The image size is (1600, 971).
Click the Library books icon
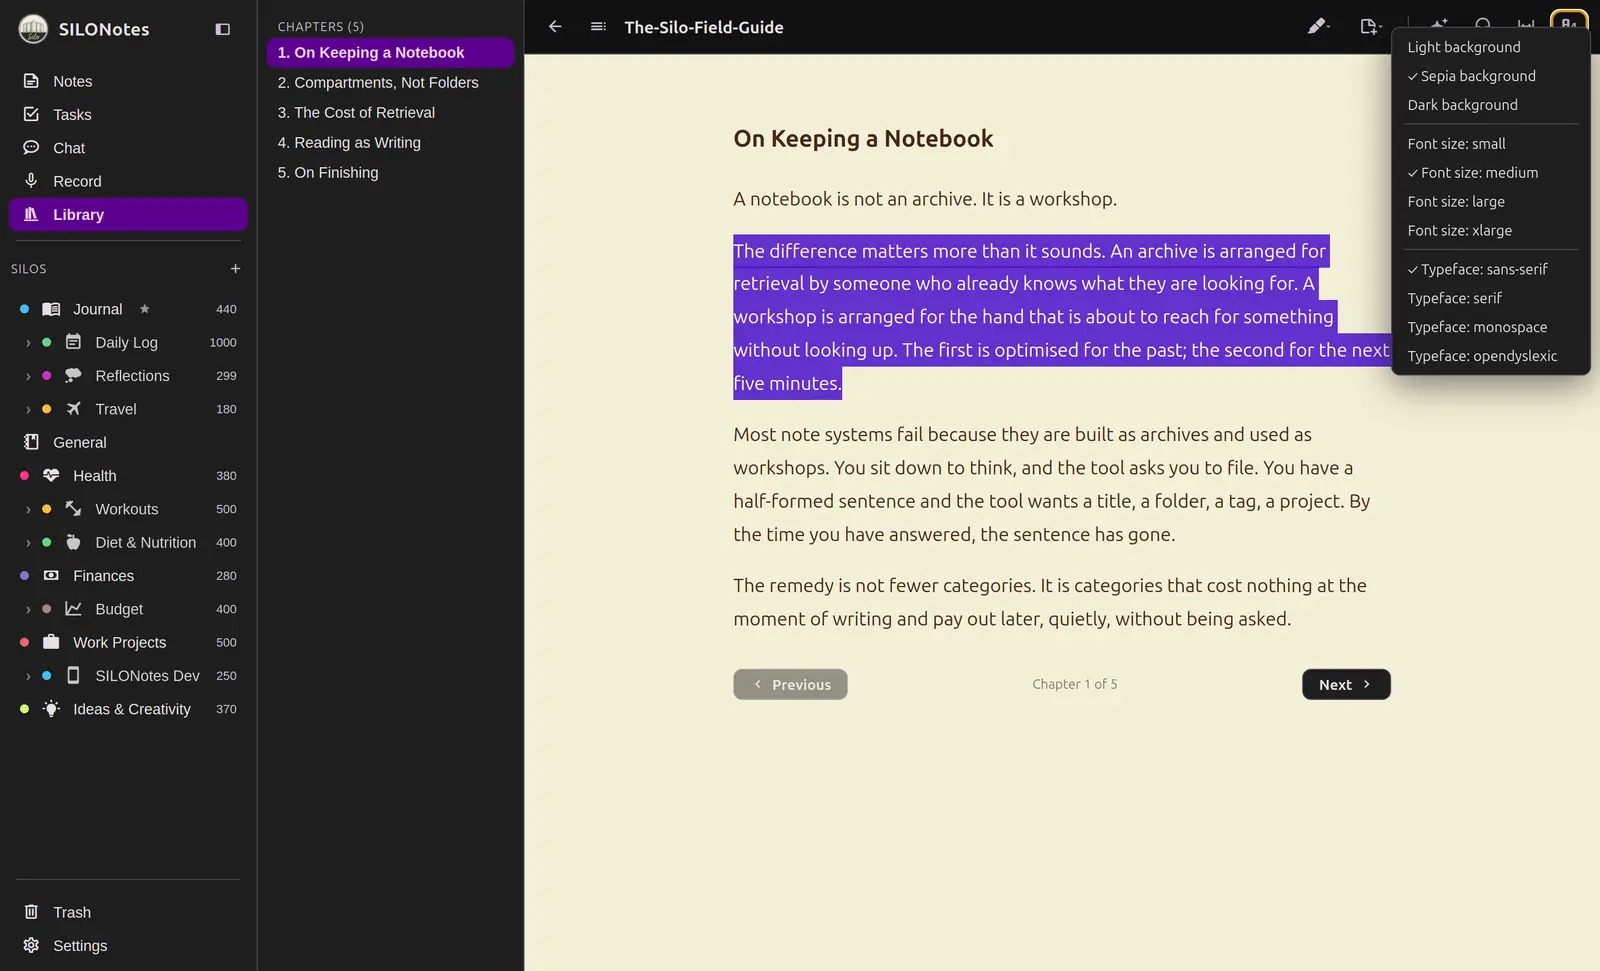point(31,214)
